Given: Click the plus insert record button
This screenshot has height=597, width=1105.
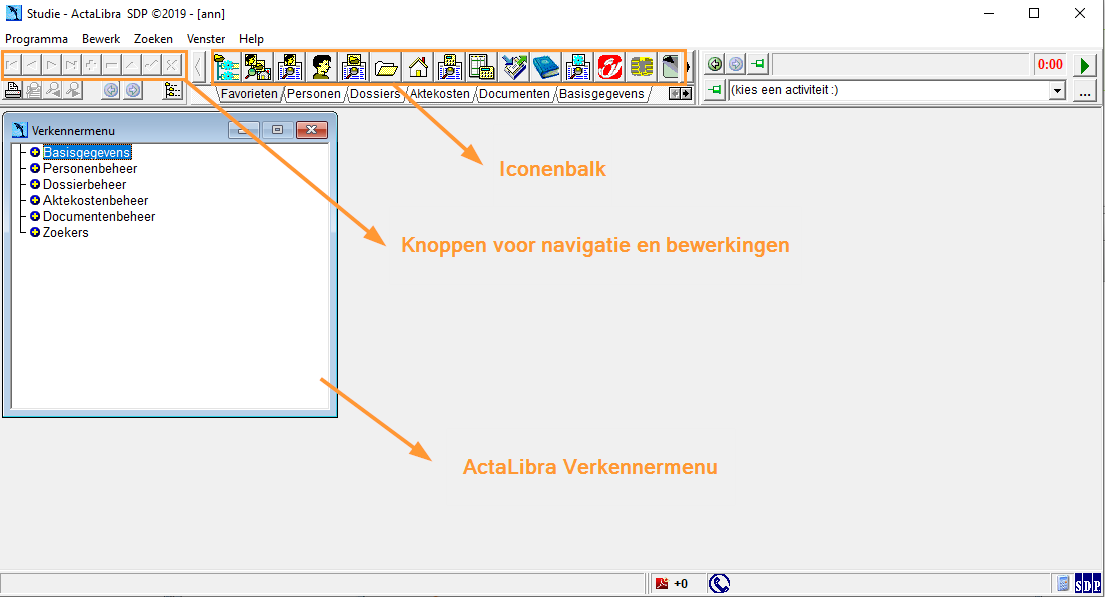Looking at the screenshot, I should coord(91,65).
